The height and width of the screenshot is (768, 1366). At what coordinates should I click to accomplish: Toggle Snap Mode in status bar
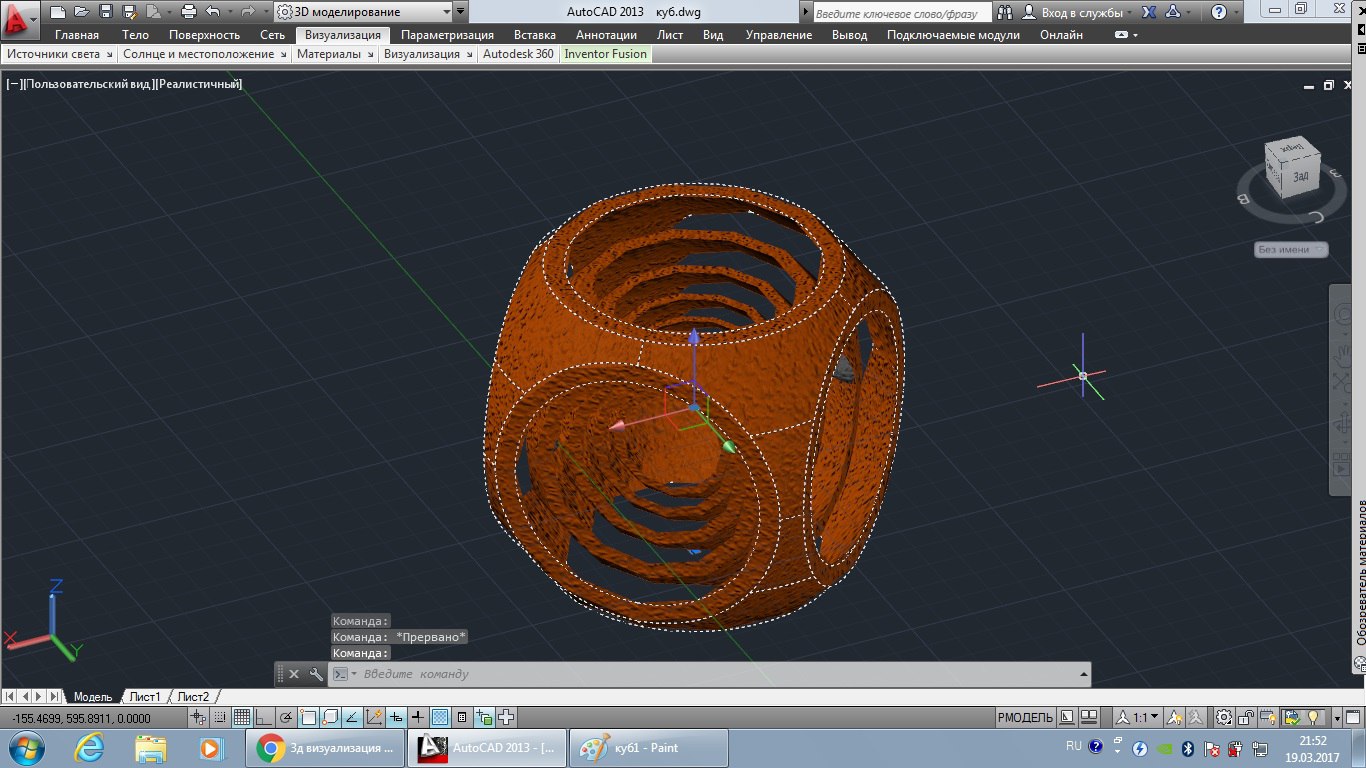point(219,717)
